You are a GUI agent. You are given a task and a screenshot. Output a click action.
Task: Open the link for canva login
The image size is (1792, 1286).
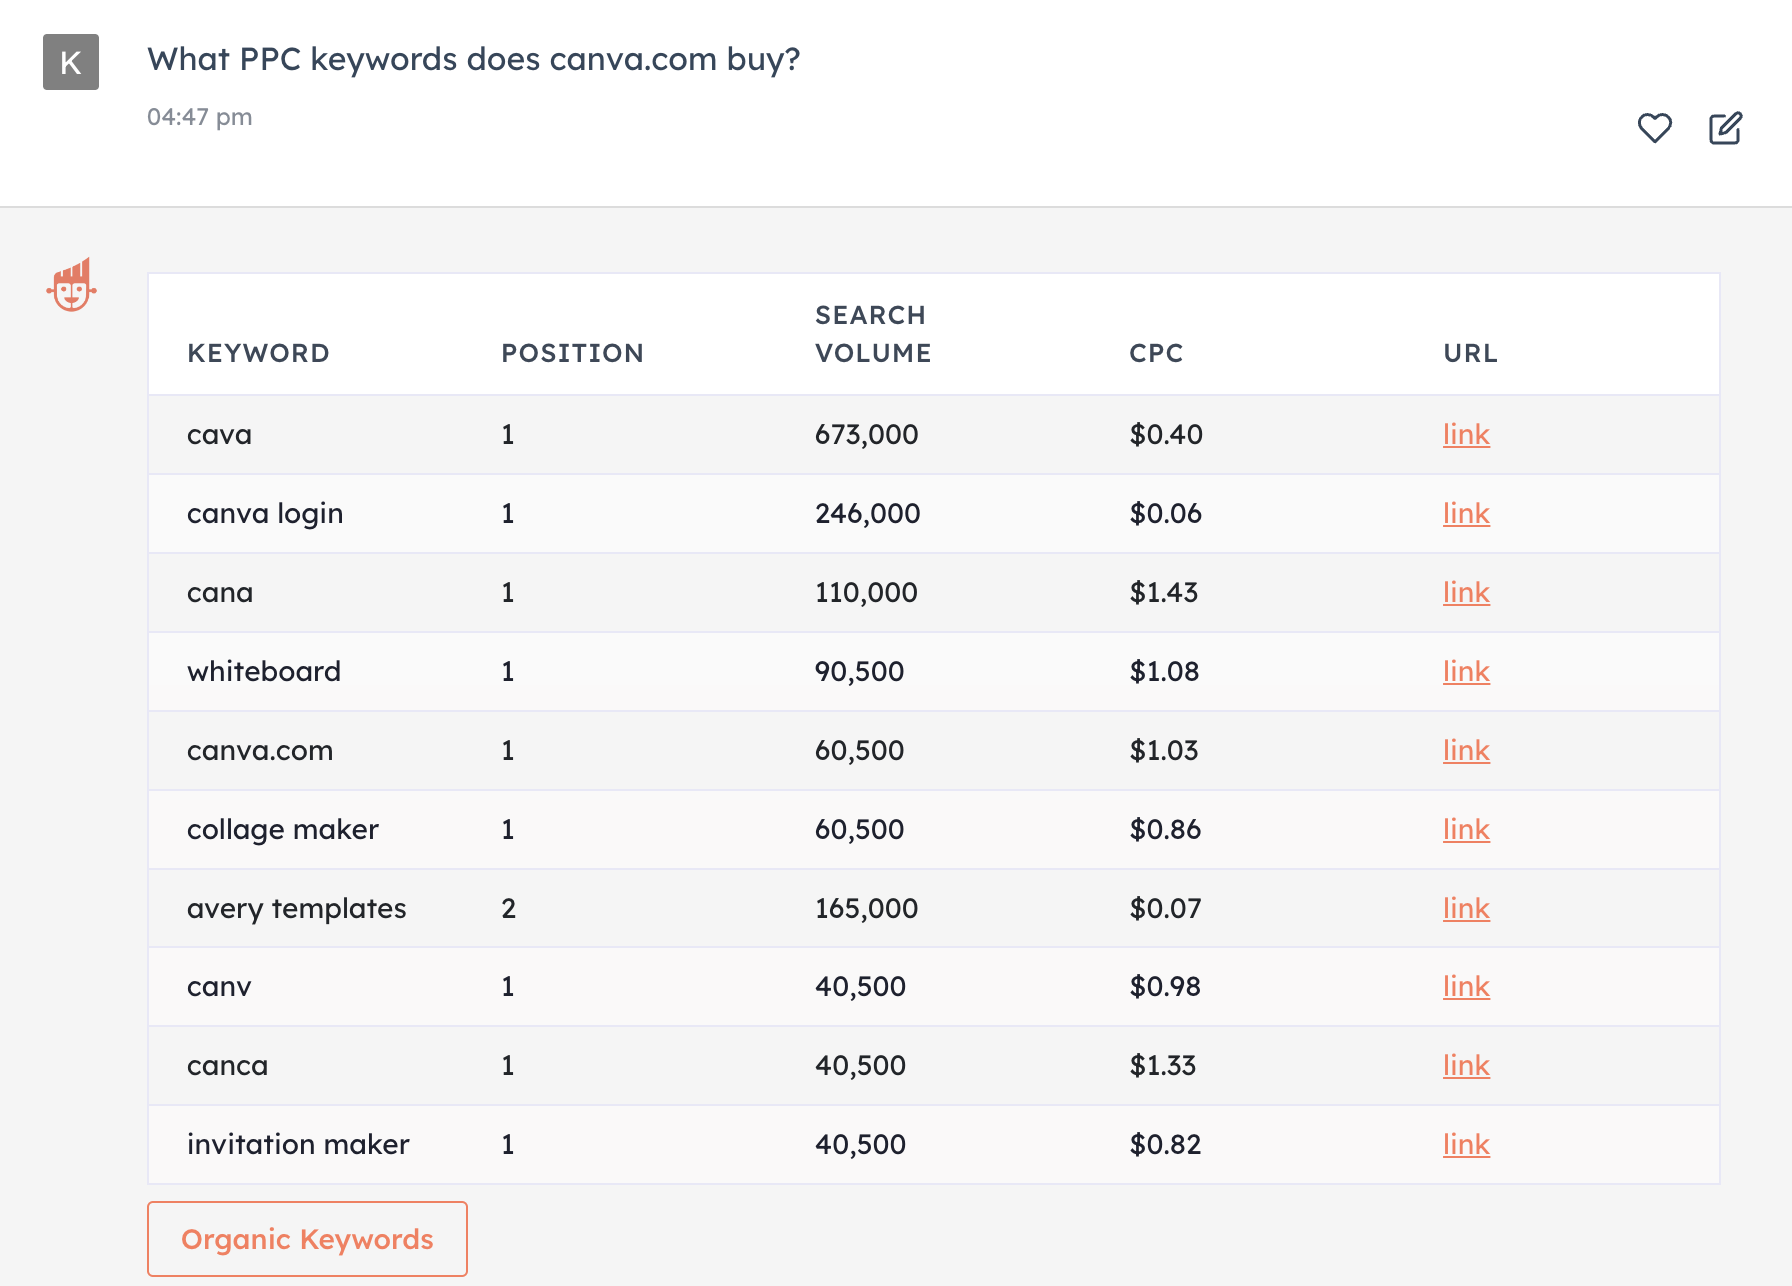point(1466,513)
